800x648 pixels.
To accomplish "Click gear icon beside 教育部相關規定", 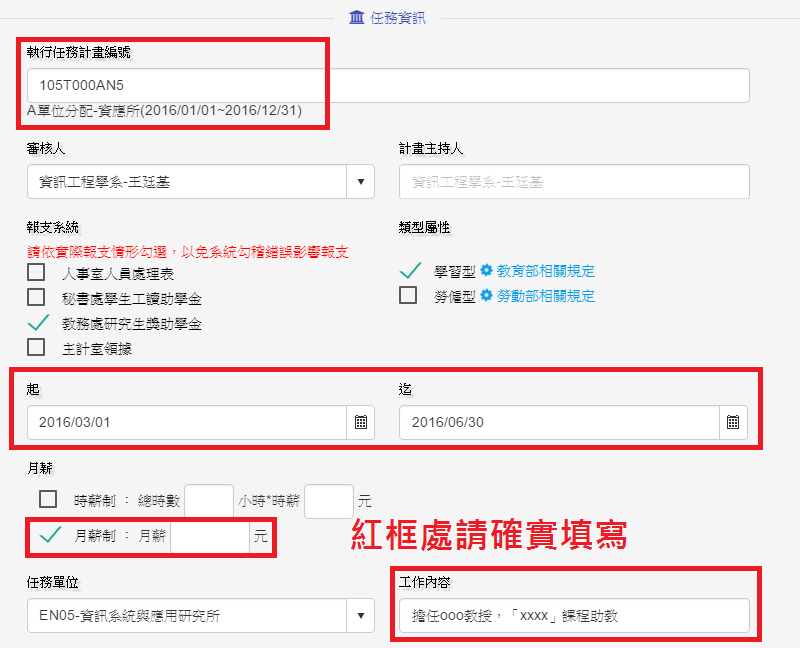I will click(x=486, y=270).
